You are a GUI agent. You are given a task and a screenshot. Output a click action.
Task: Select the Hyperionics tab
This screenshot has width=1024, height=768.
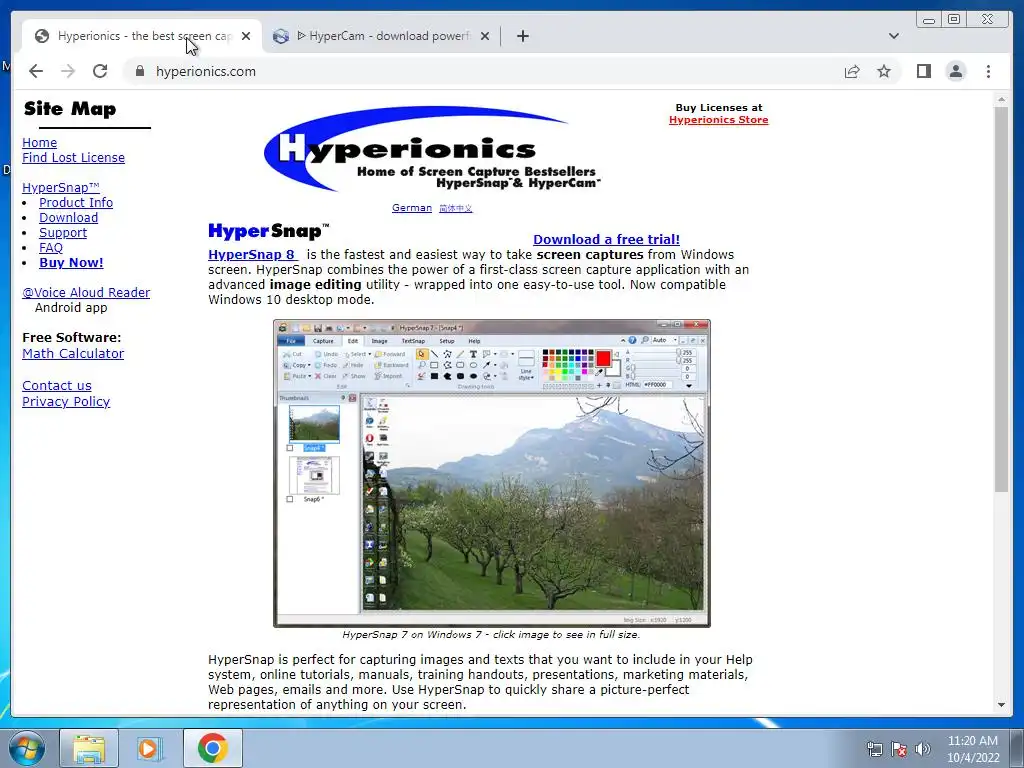point(142,36)
